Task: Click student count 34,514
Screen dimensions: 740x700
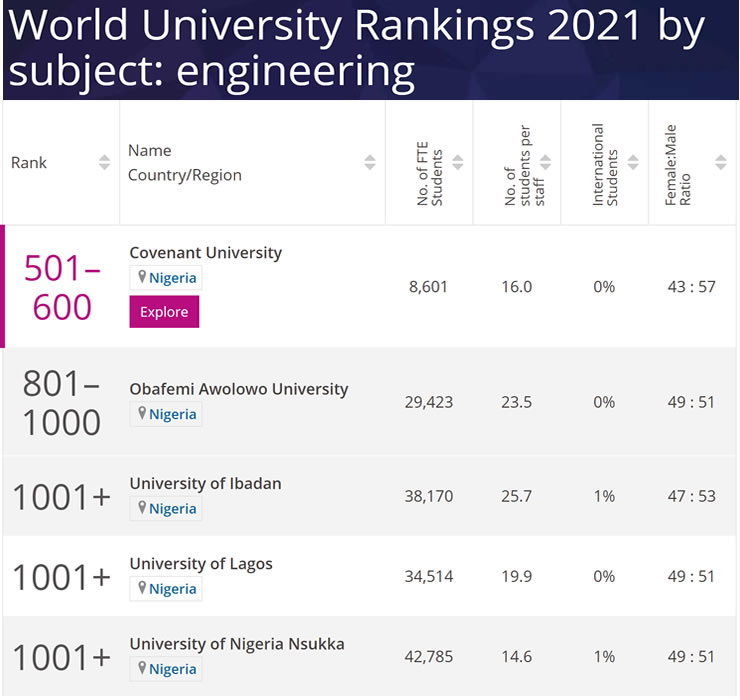Action: click(429, 577)
